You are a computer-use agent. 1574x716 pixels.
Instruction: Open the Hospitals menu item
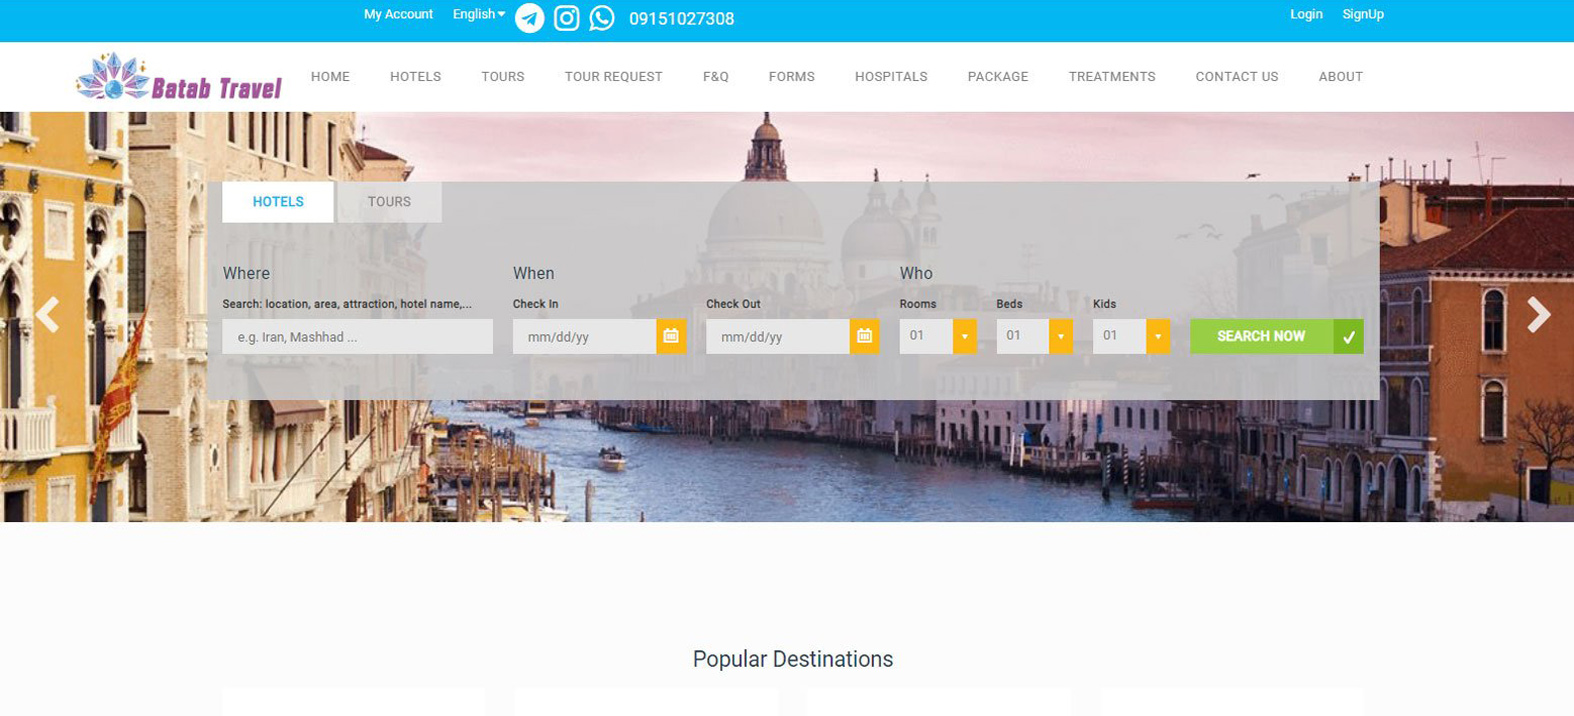(x=891, y=77)
